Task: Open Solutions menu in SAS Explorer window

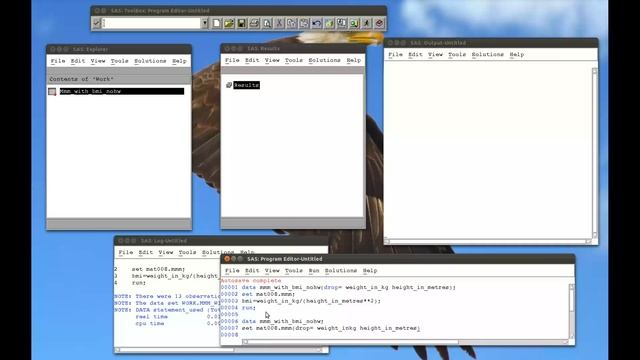Action: click(150, 61)
